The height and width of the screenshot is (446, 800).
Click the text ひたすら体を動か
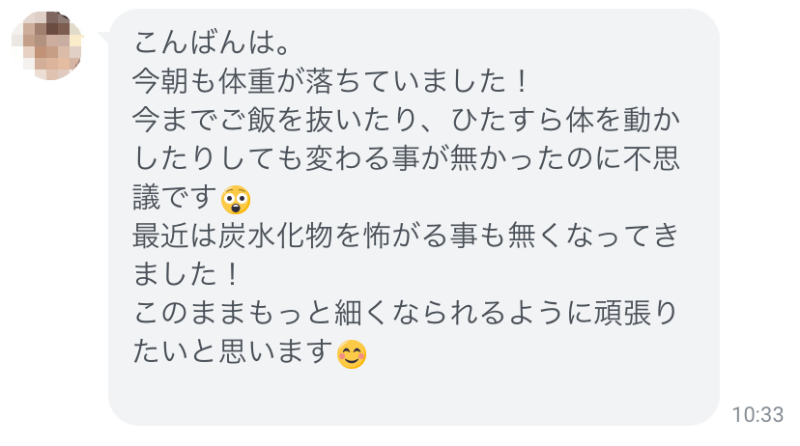[x=565, y=120]
